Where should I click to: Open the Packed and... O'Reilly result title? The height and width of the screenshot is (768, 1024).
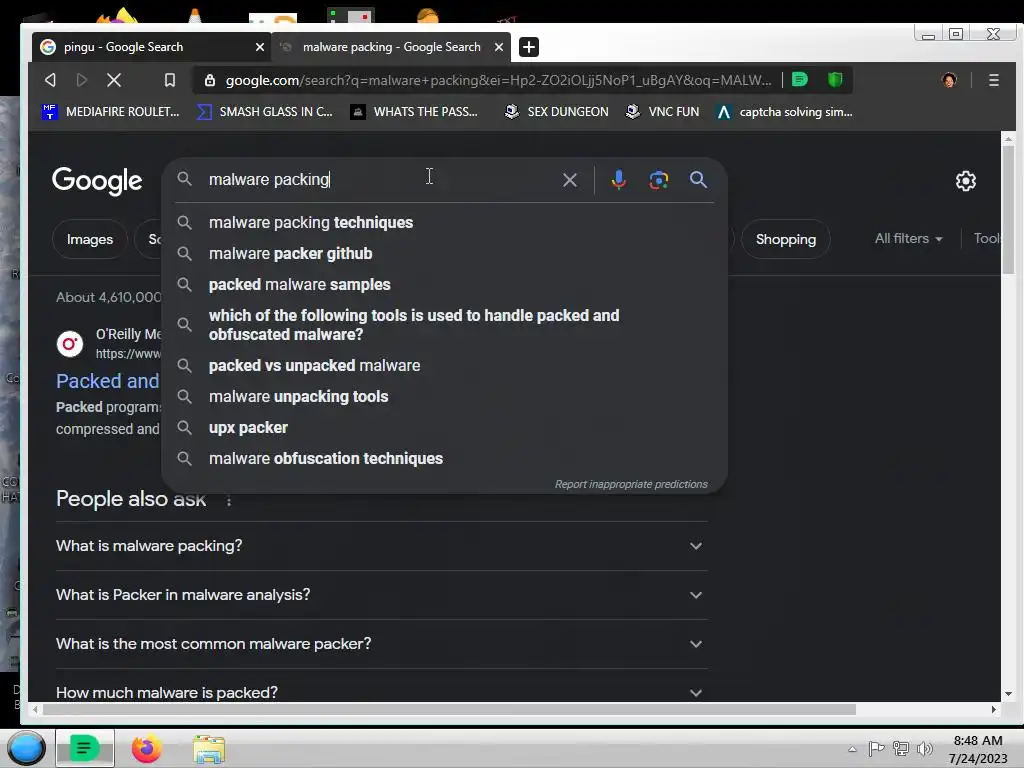click(x=108, y=381)
